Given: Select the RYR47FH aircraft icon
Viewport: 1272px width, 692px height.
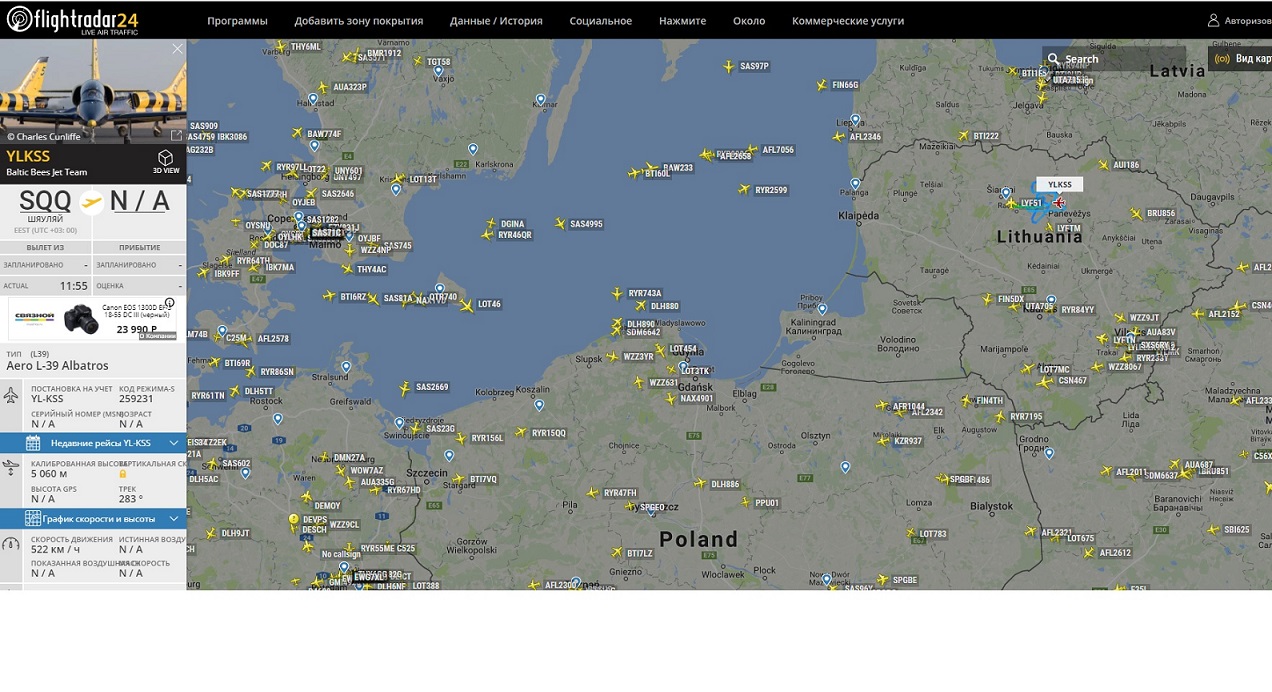Looking at the screenshot, I should pyautogui.click(x=592, y=492).
